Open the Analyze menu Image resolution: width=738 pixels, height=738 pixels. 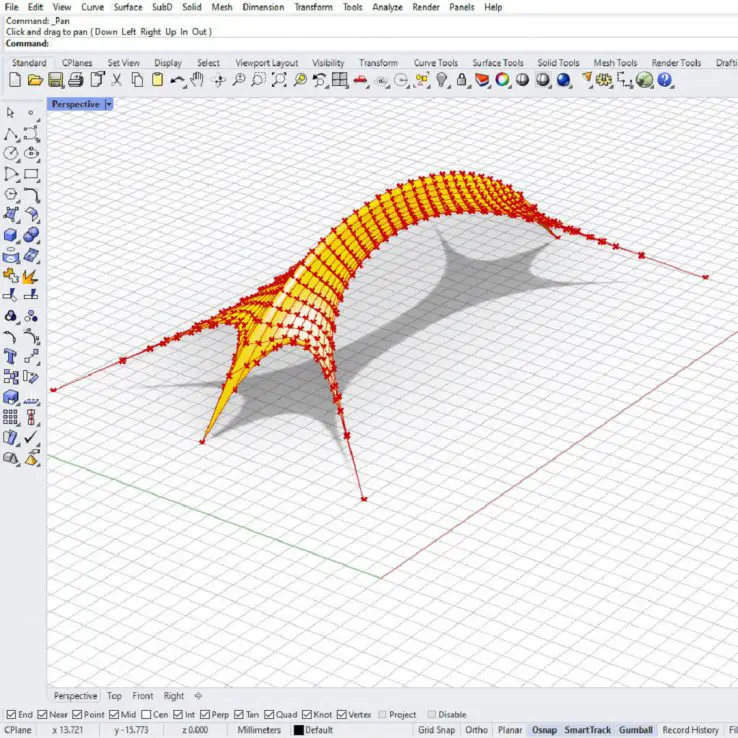386,7
